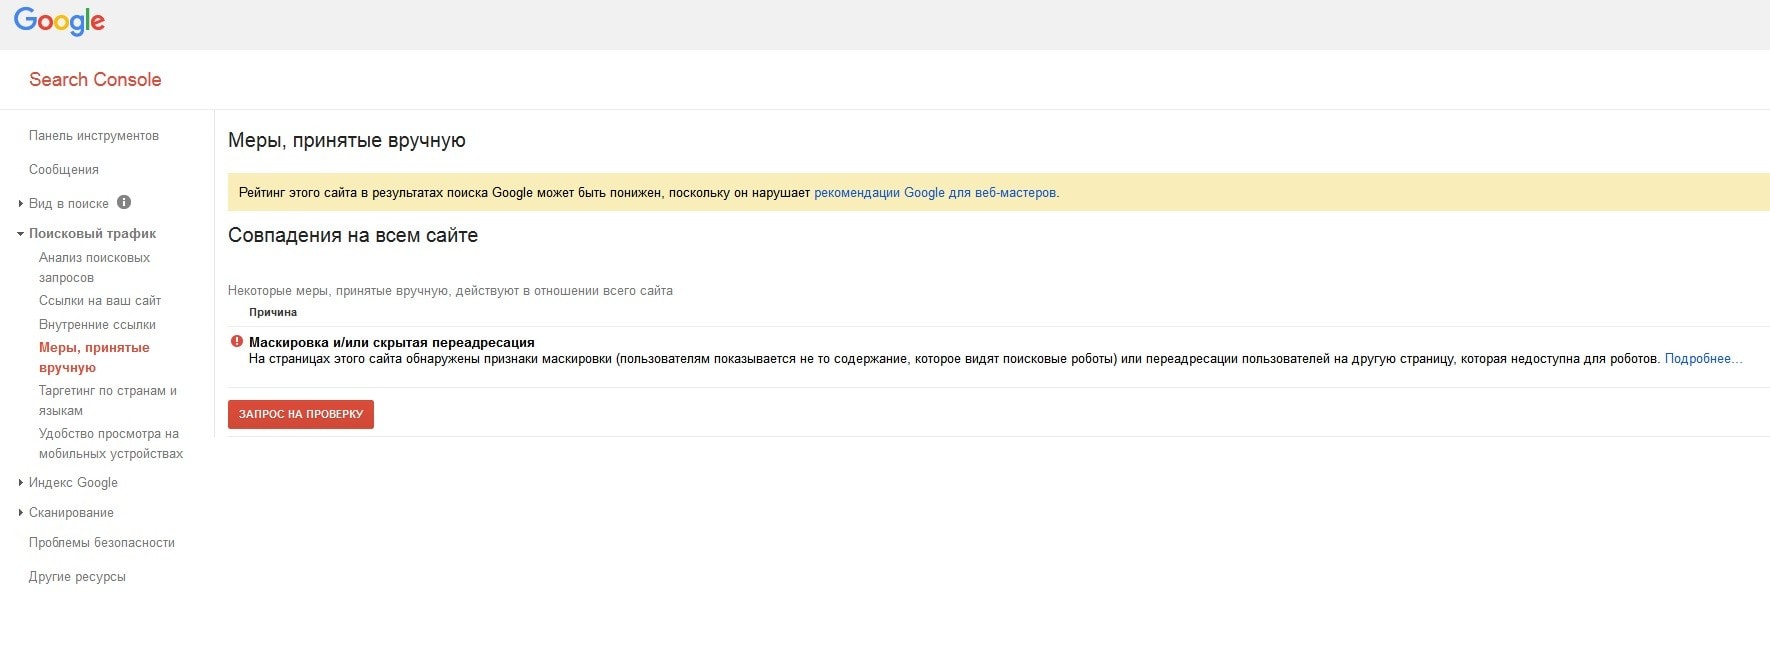Go to Проблемы безопасности
1770x664 pixels.
point(102,542)
